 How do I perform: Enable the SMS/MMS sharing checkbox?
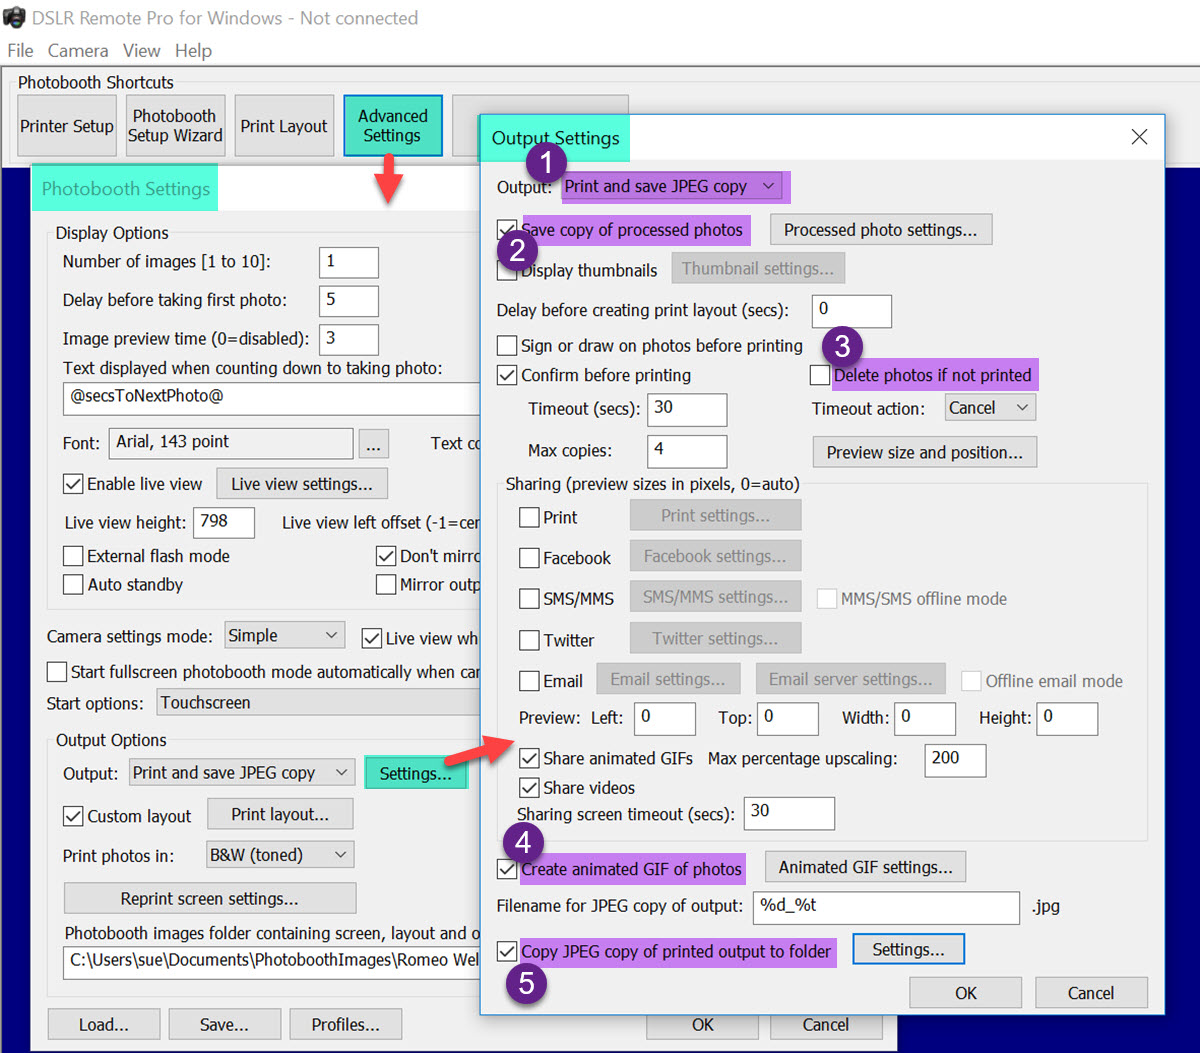click(530, 599)
